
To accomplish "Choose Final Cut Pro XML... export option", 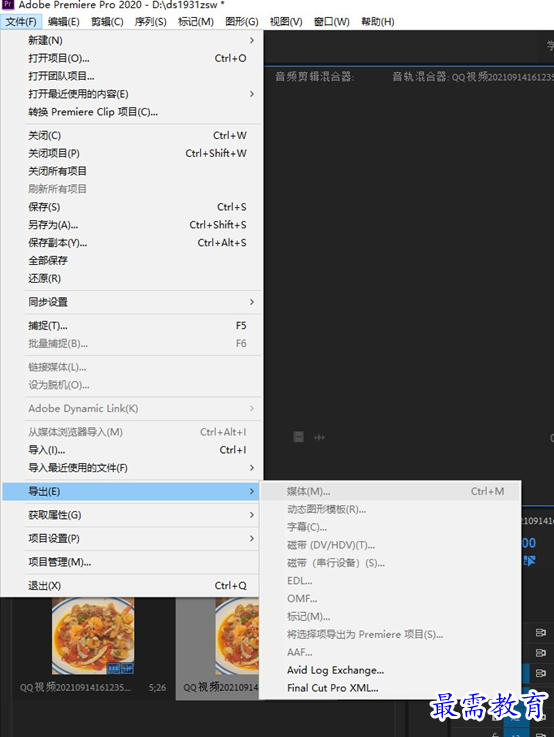I will tap(390, 688).
